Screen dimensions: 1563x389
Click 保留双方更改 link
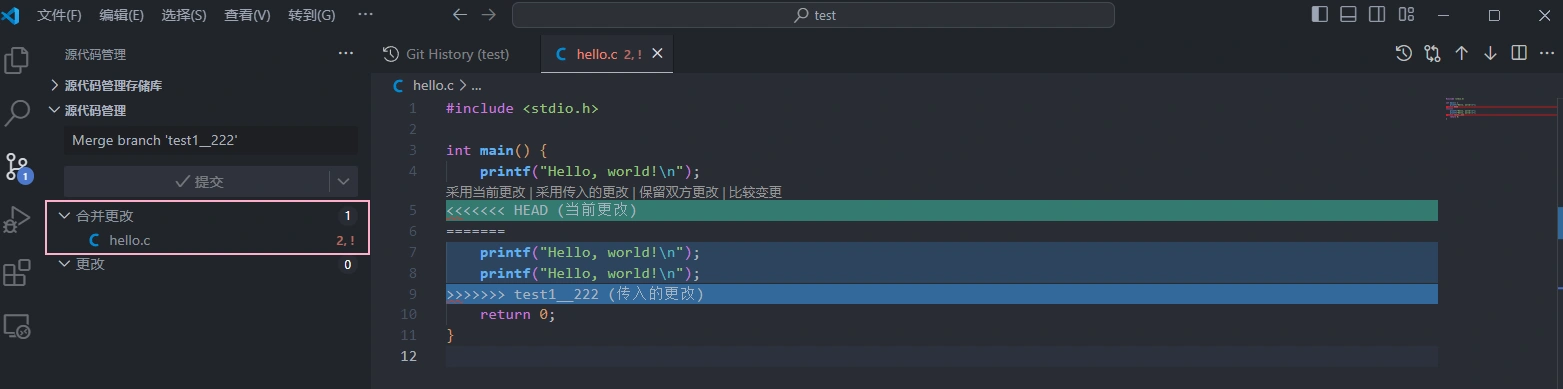tap(679, 192)
